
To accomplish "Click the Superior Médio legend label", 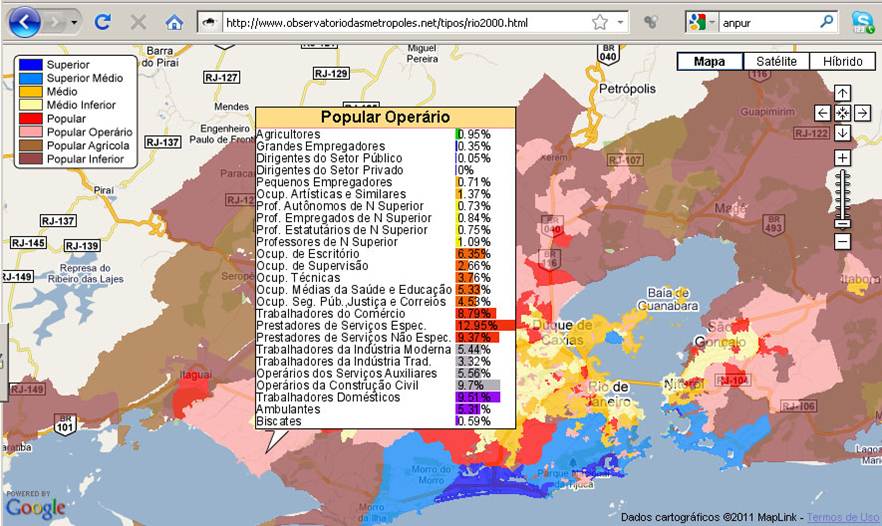I will [85, 78].
